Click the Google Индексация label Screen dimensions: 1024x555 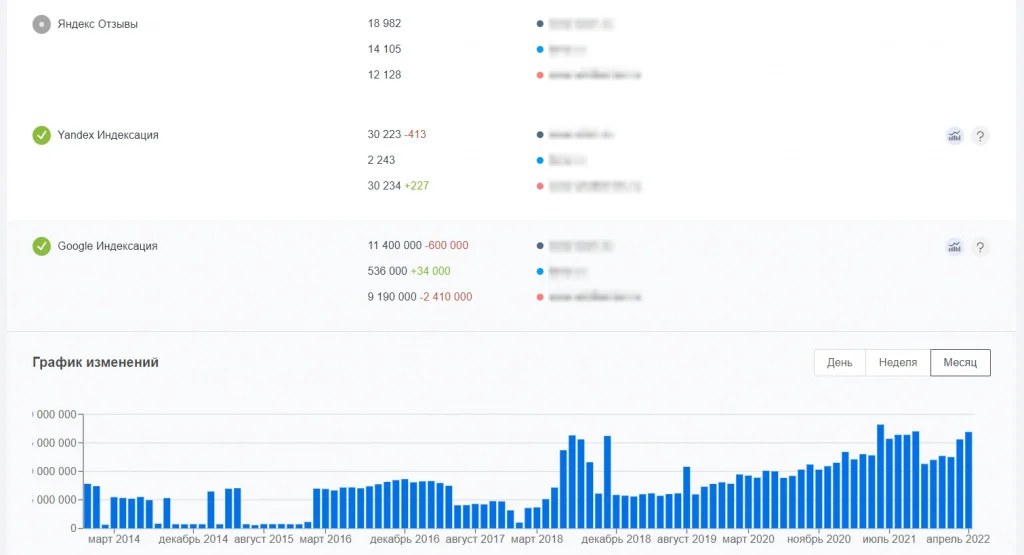[x=107, y=246]
